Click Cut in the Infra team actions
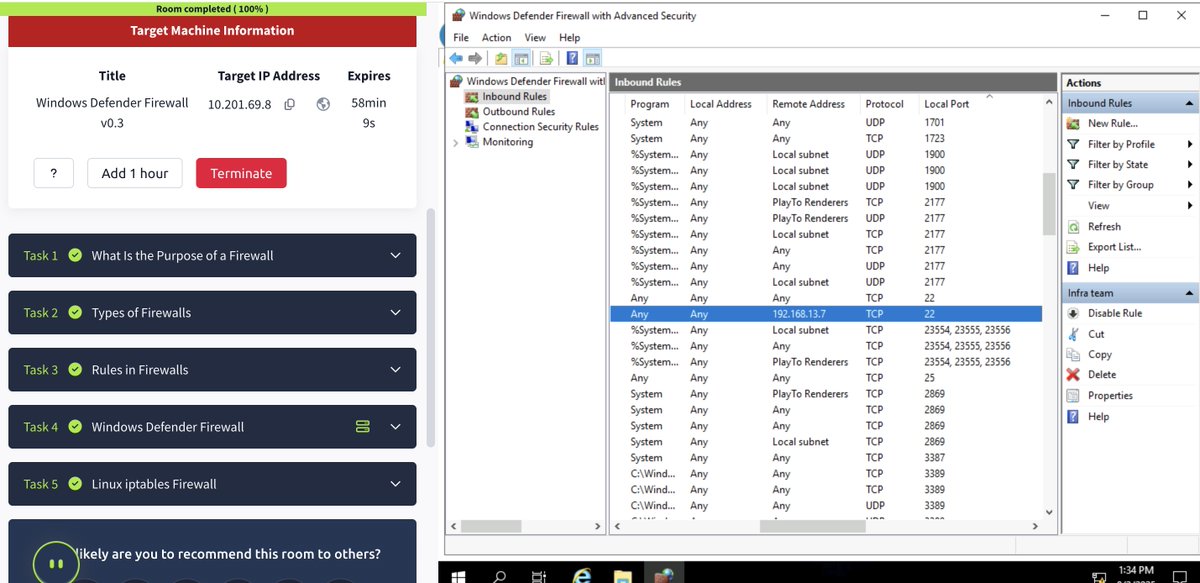This screenshot has height=583, width=1200. click(1096, 334)
